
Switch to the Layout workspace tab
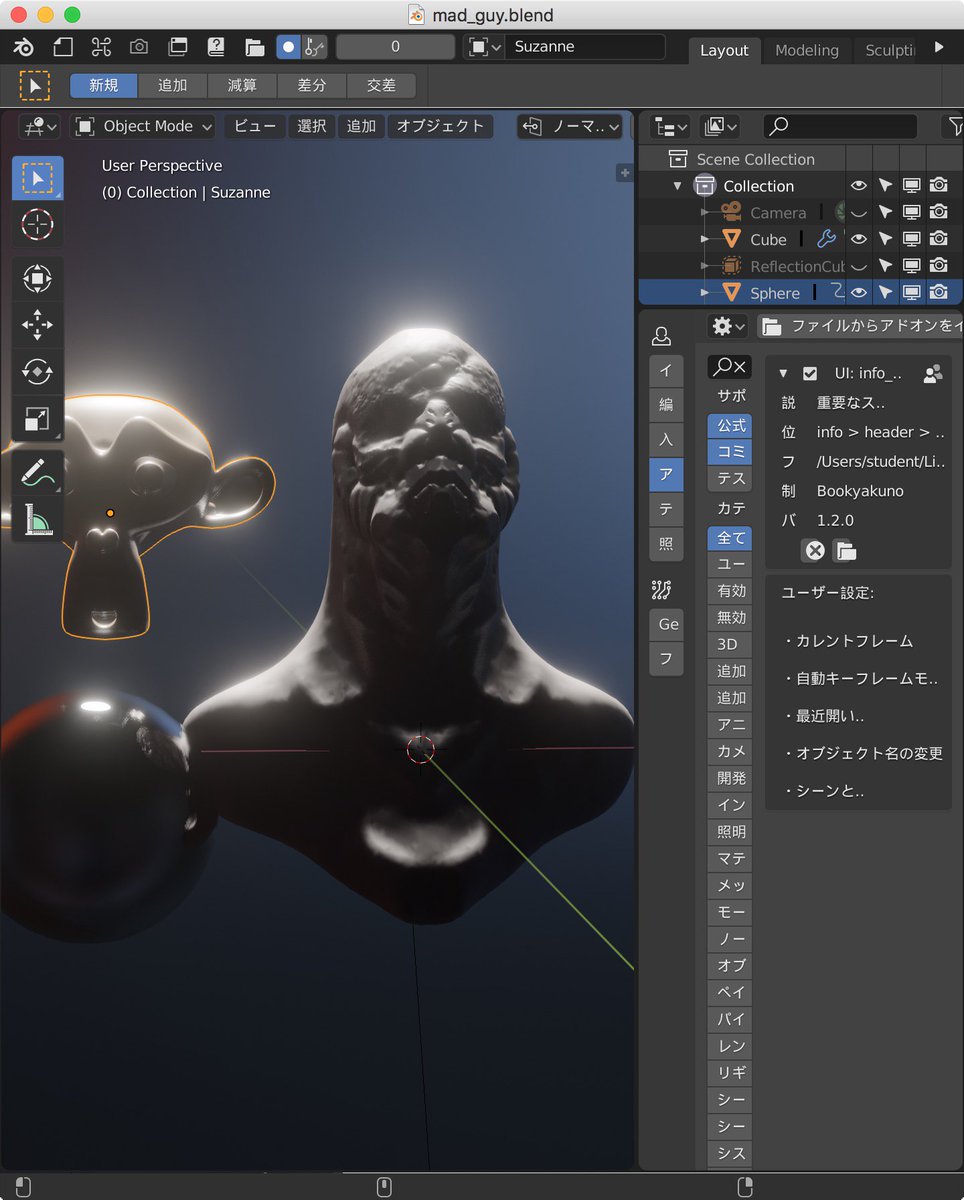coord(724,50)
